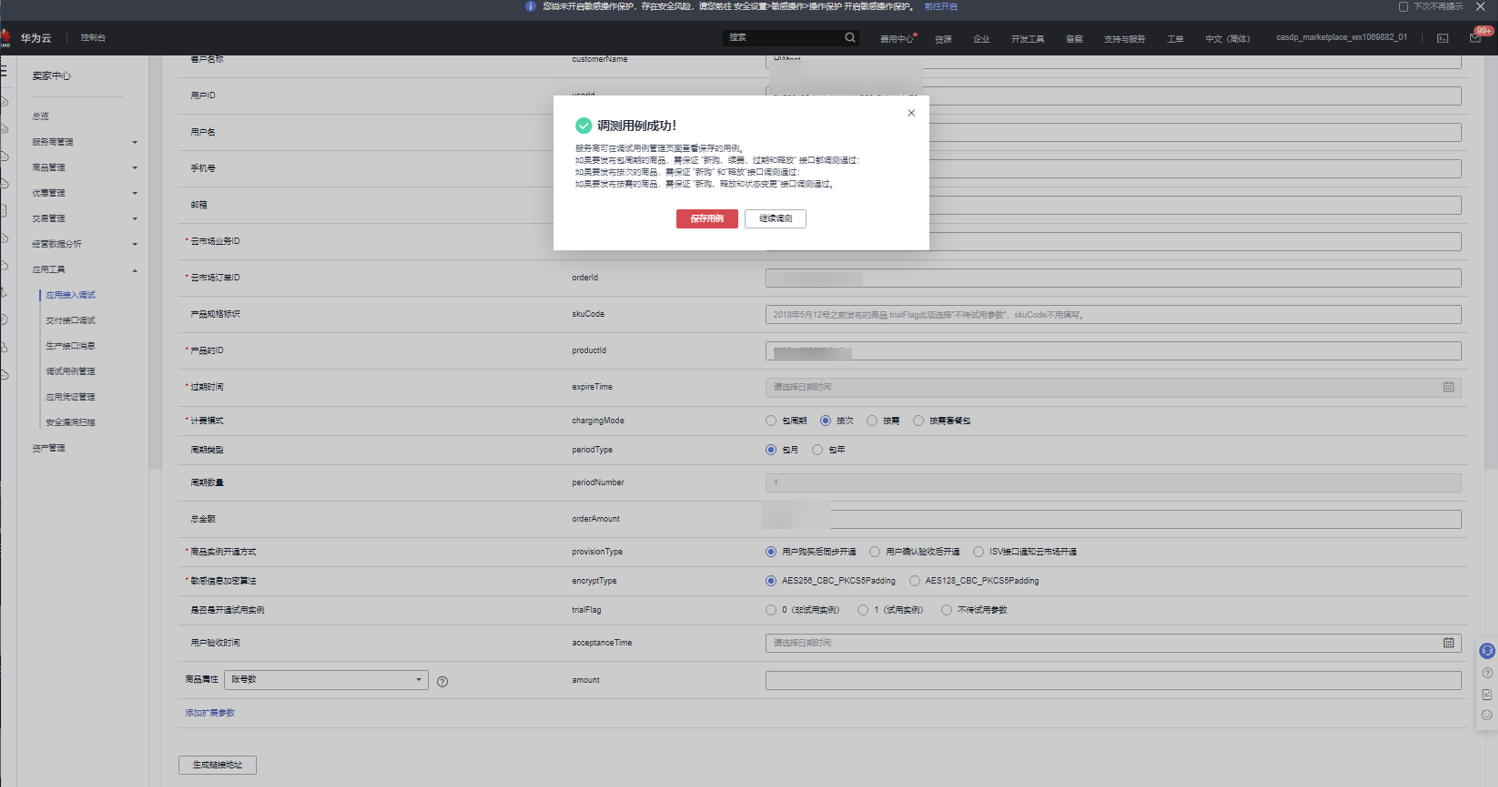Dismiss the top security notice banner
Image resolution: width=1498 pixels, height=787 pixels.
click(1481, 7)
